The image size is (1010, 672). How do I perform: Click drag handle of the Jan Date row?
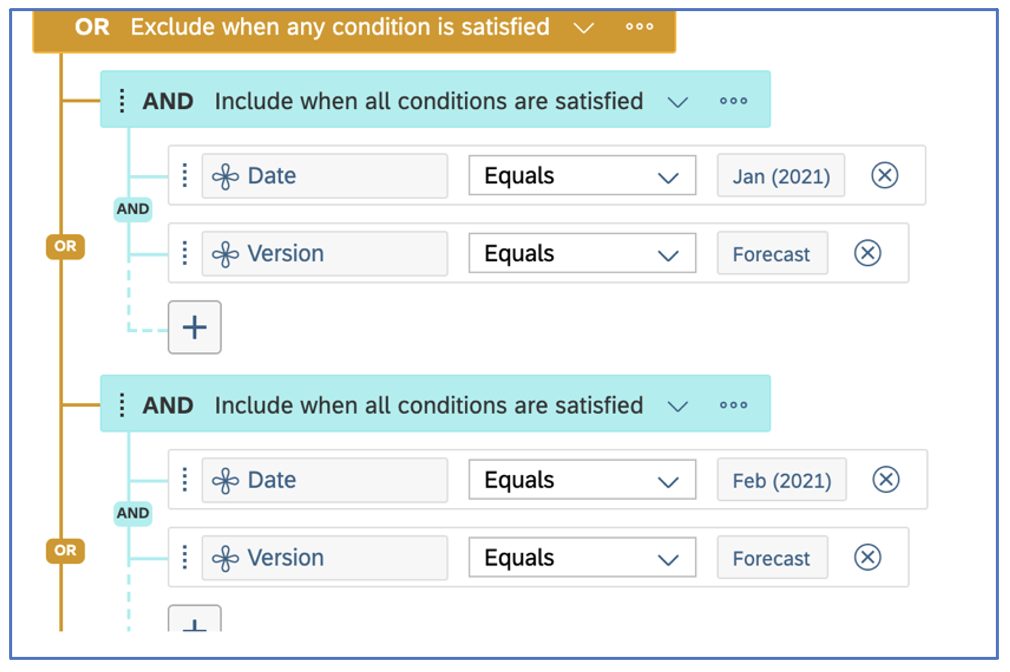click(x=185, y=175)
